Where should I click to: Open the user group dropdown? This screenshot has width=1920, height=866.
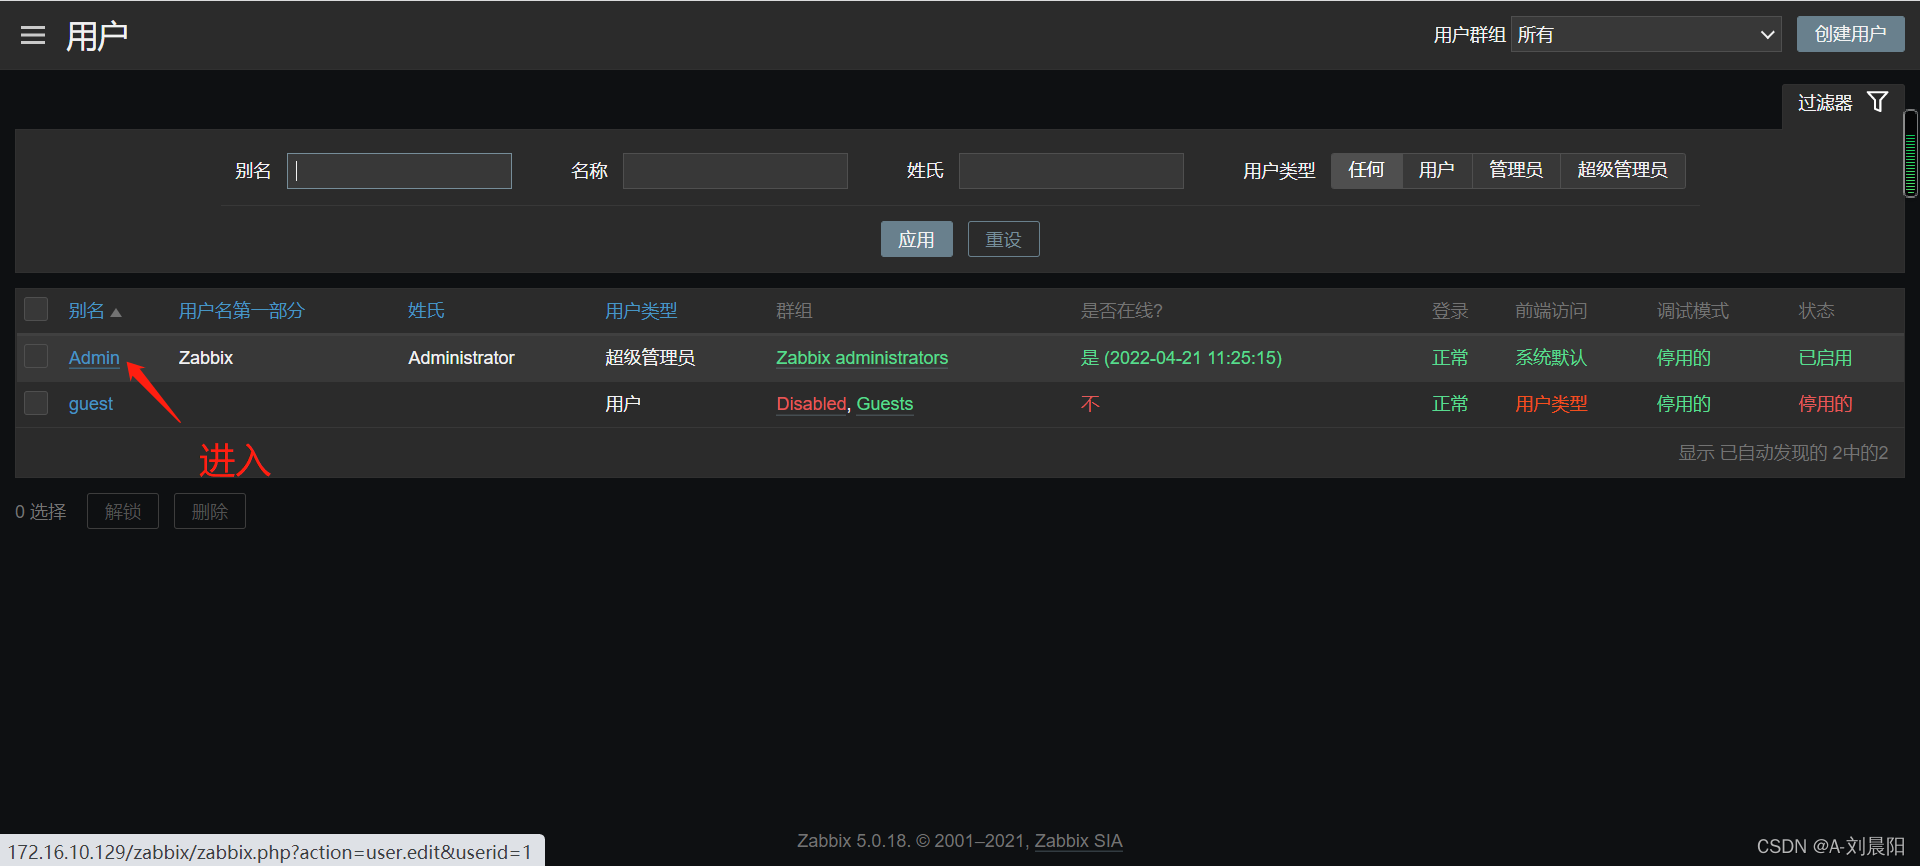tap(1645, 35)
